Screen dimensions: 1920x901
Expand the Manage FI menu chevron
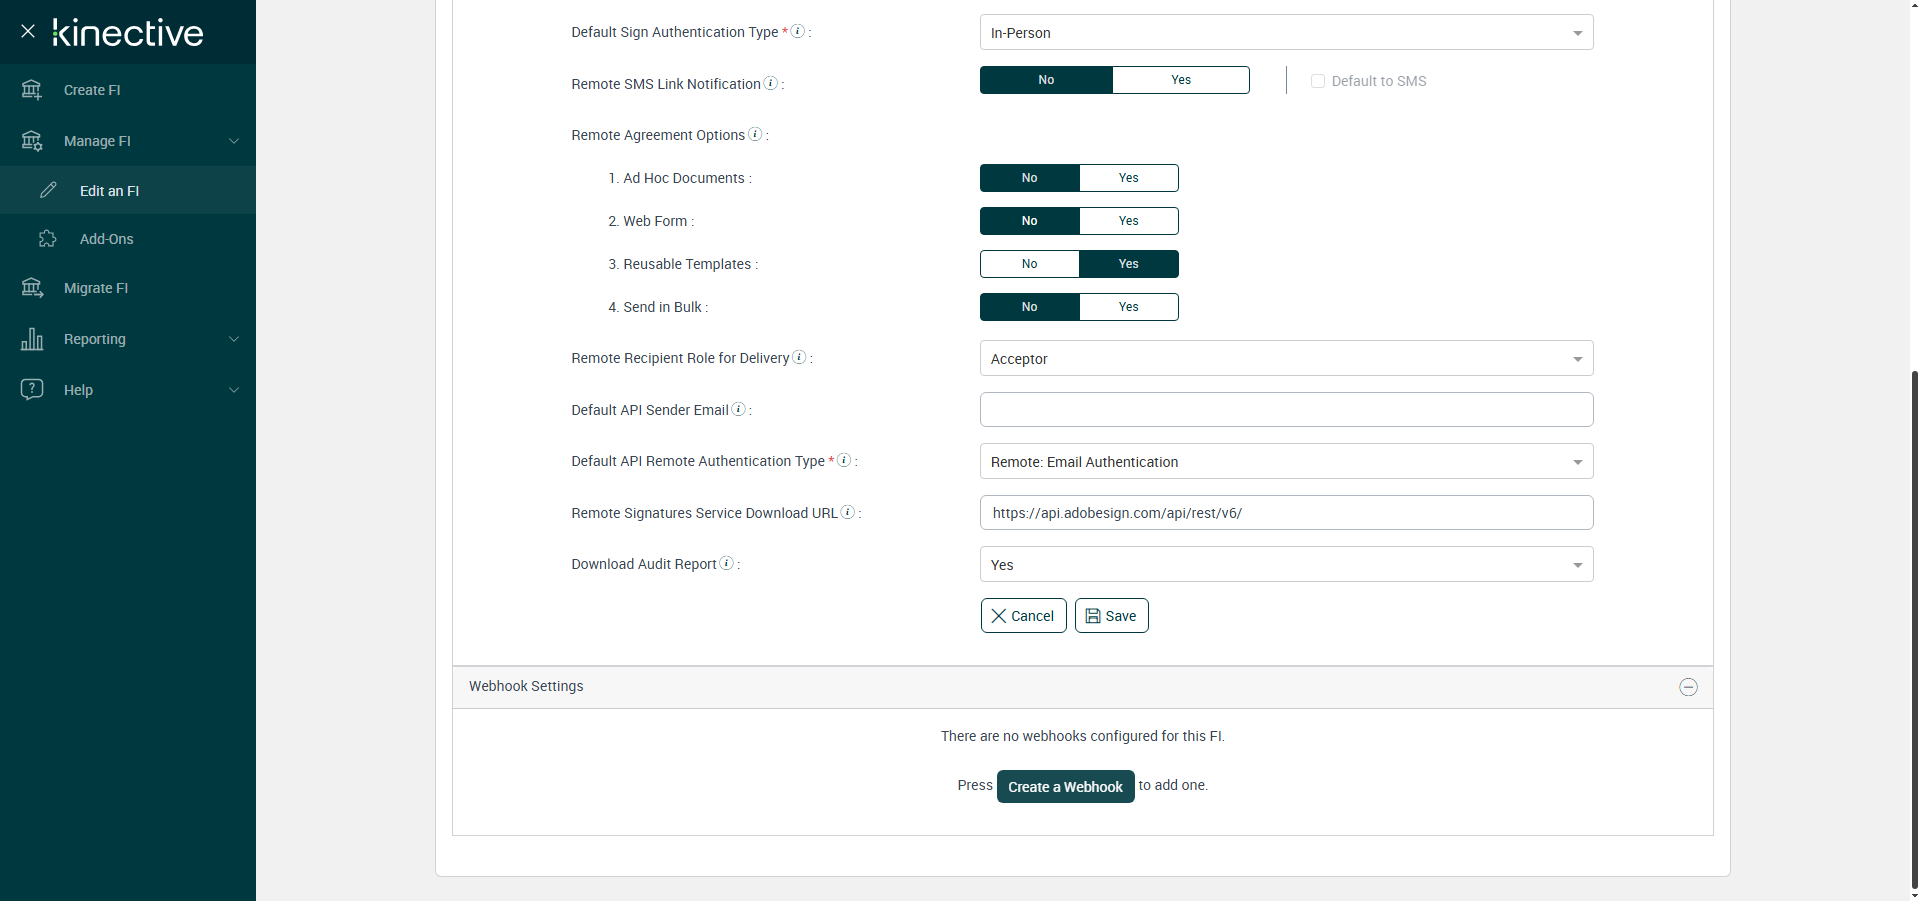coord(234,141)
